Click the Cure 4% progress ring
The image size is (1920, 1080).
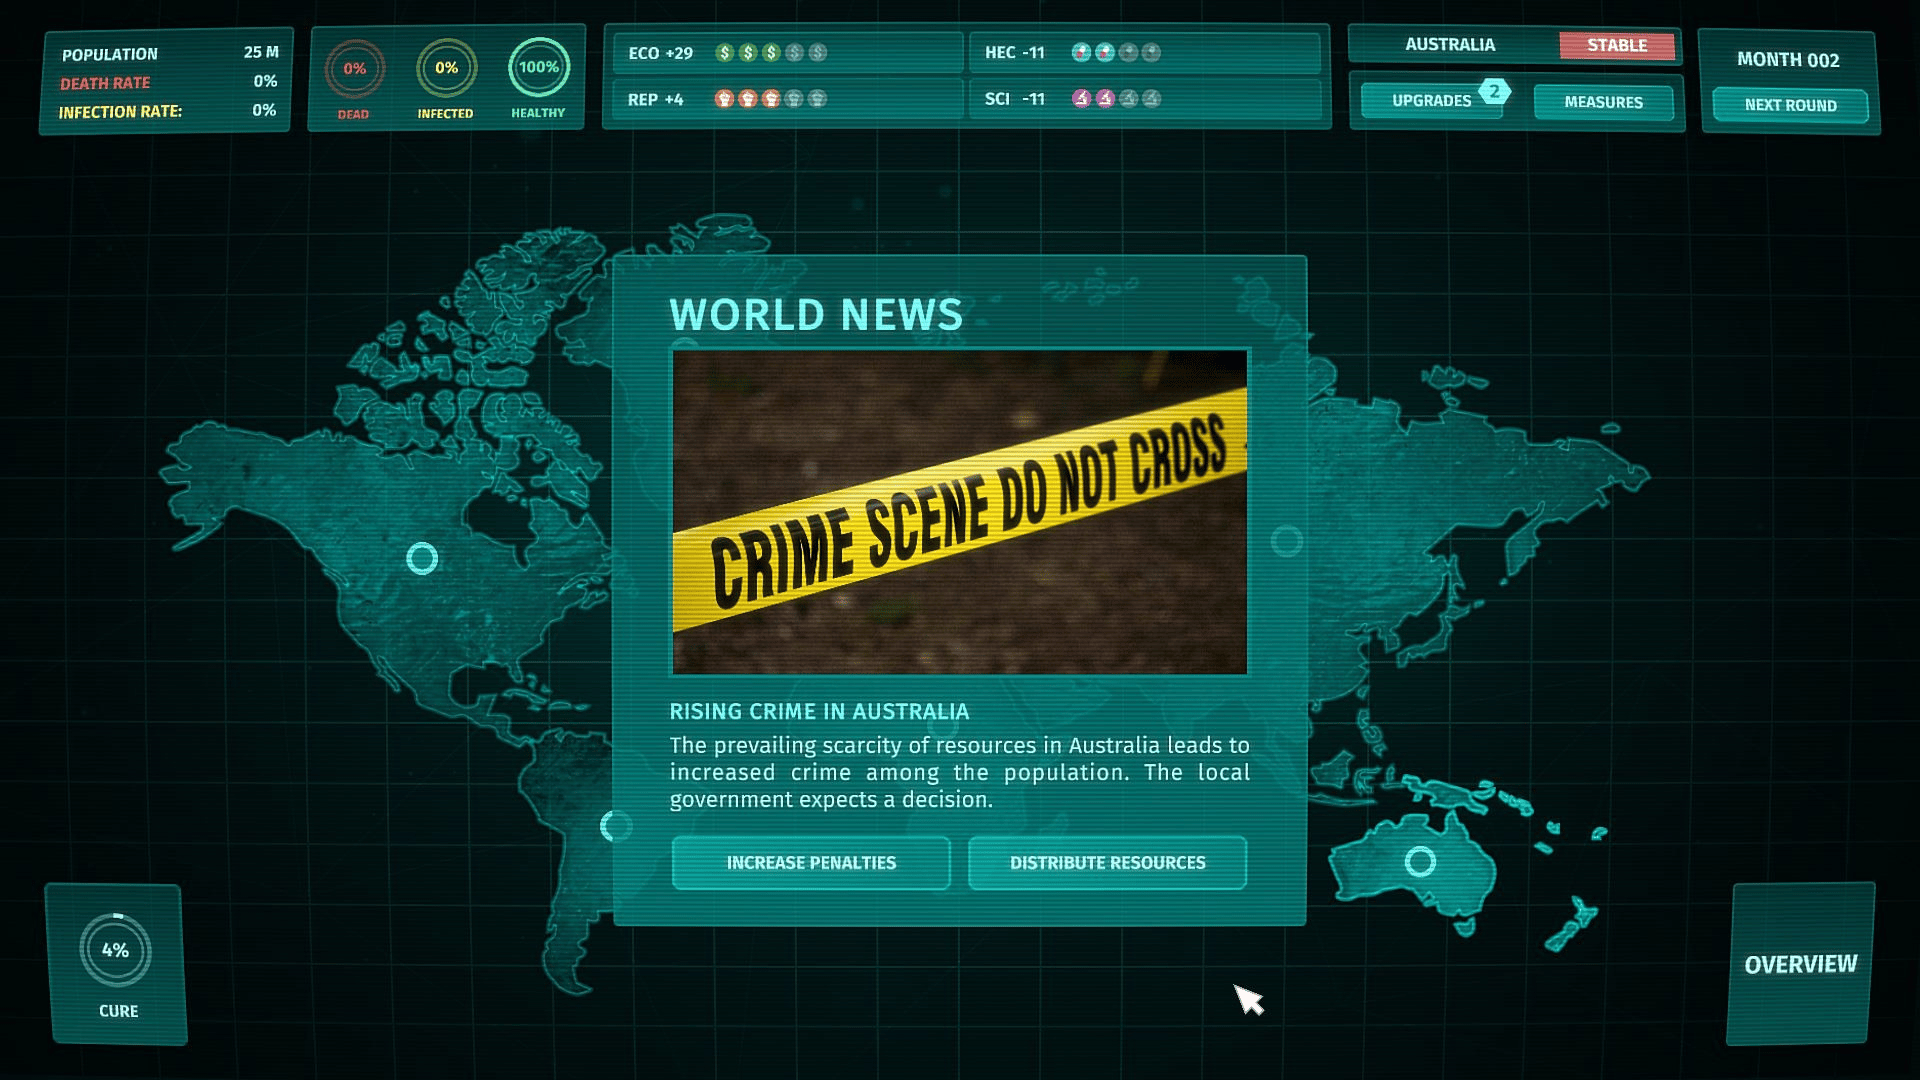click(x=116, y=950)
